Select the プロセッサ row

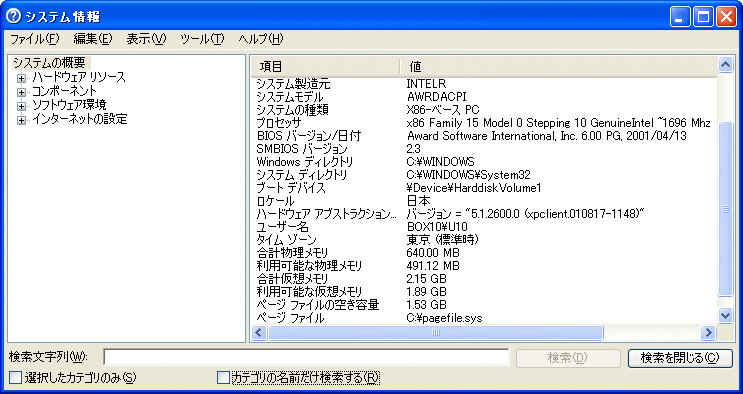pyautogui.click(x=484, y=123)
